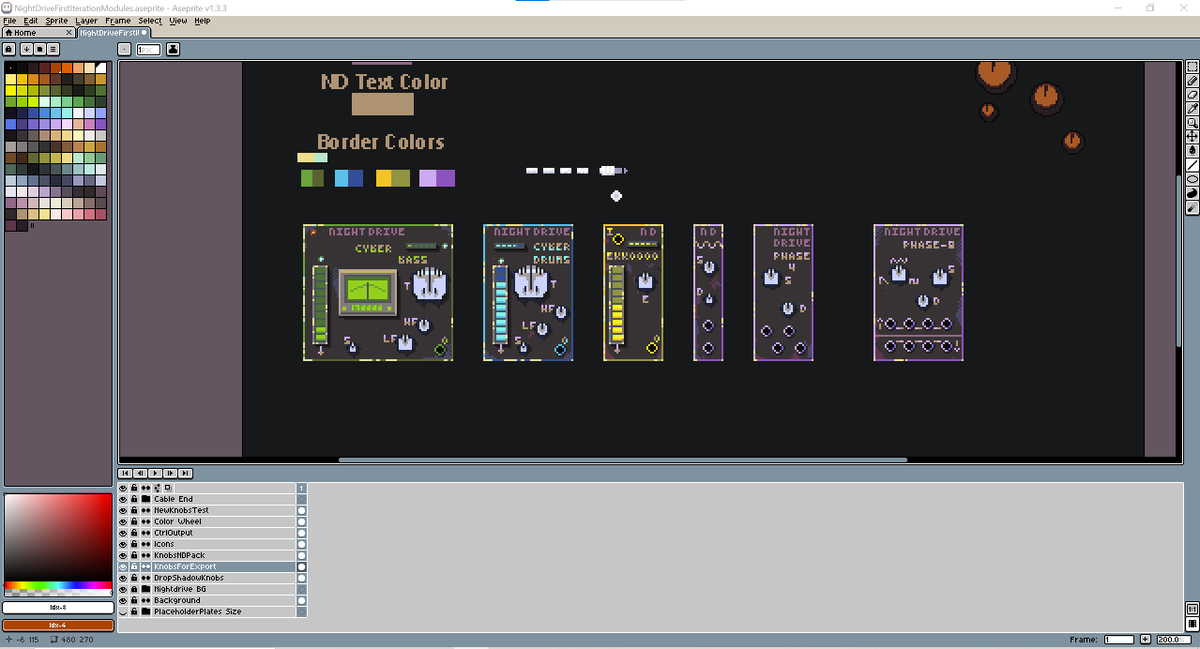Click the frame number field in status bar

point(1118,639)
